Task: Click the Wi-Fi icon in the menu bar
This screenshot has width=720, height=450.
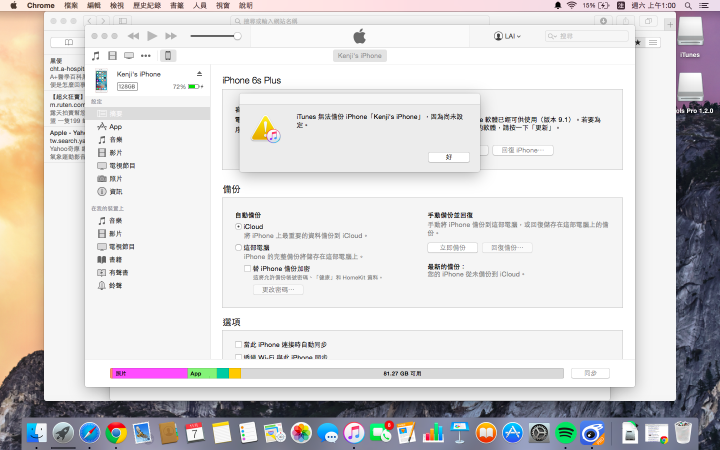Action: [x=571, y=6]
